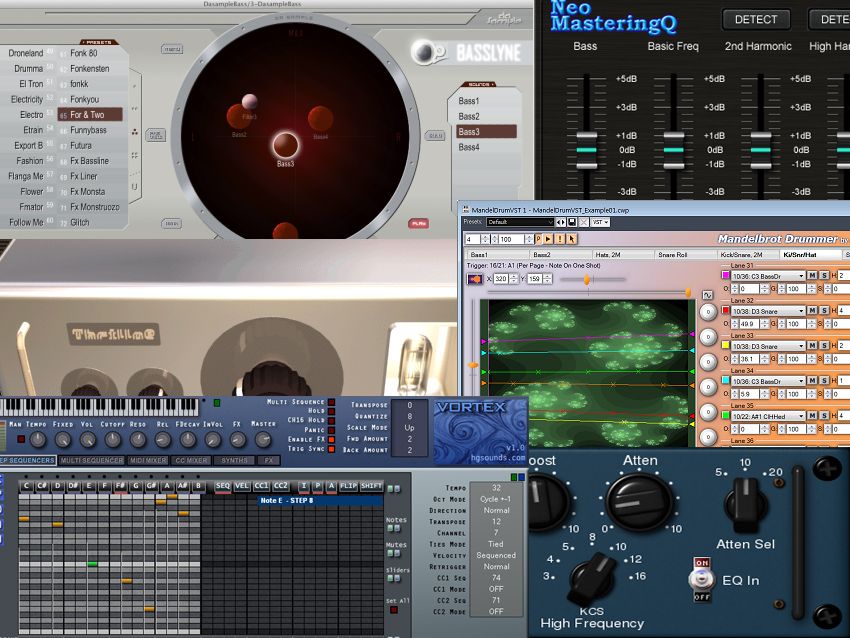Click the P record icon in Mandelbrot Drummer toolbar
This screenshot has width=850, height=638.
point(538,238)
